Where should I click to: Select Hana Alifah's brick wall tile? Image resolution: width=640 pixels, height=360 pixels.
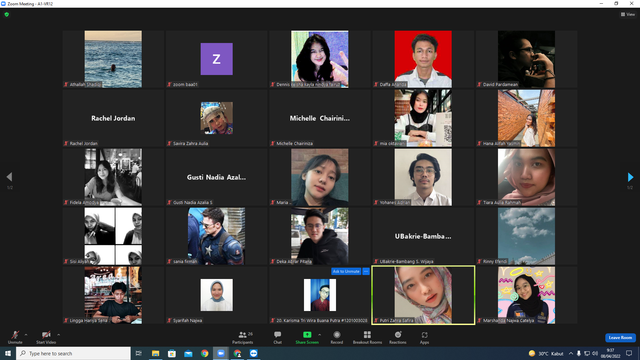pyautogui.click(x=527, y=118)
